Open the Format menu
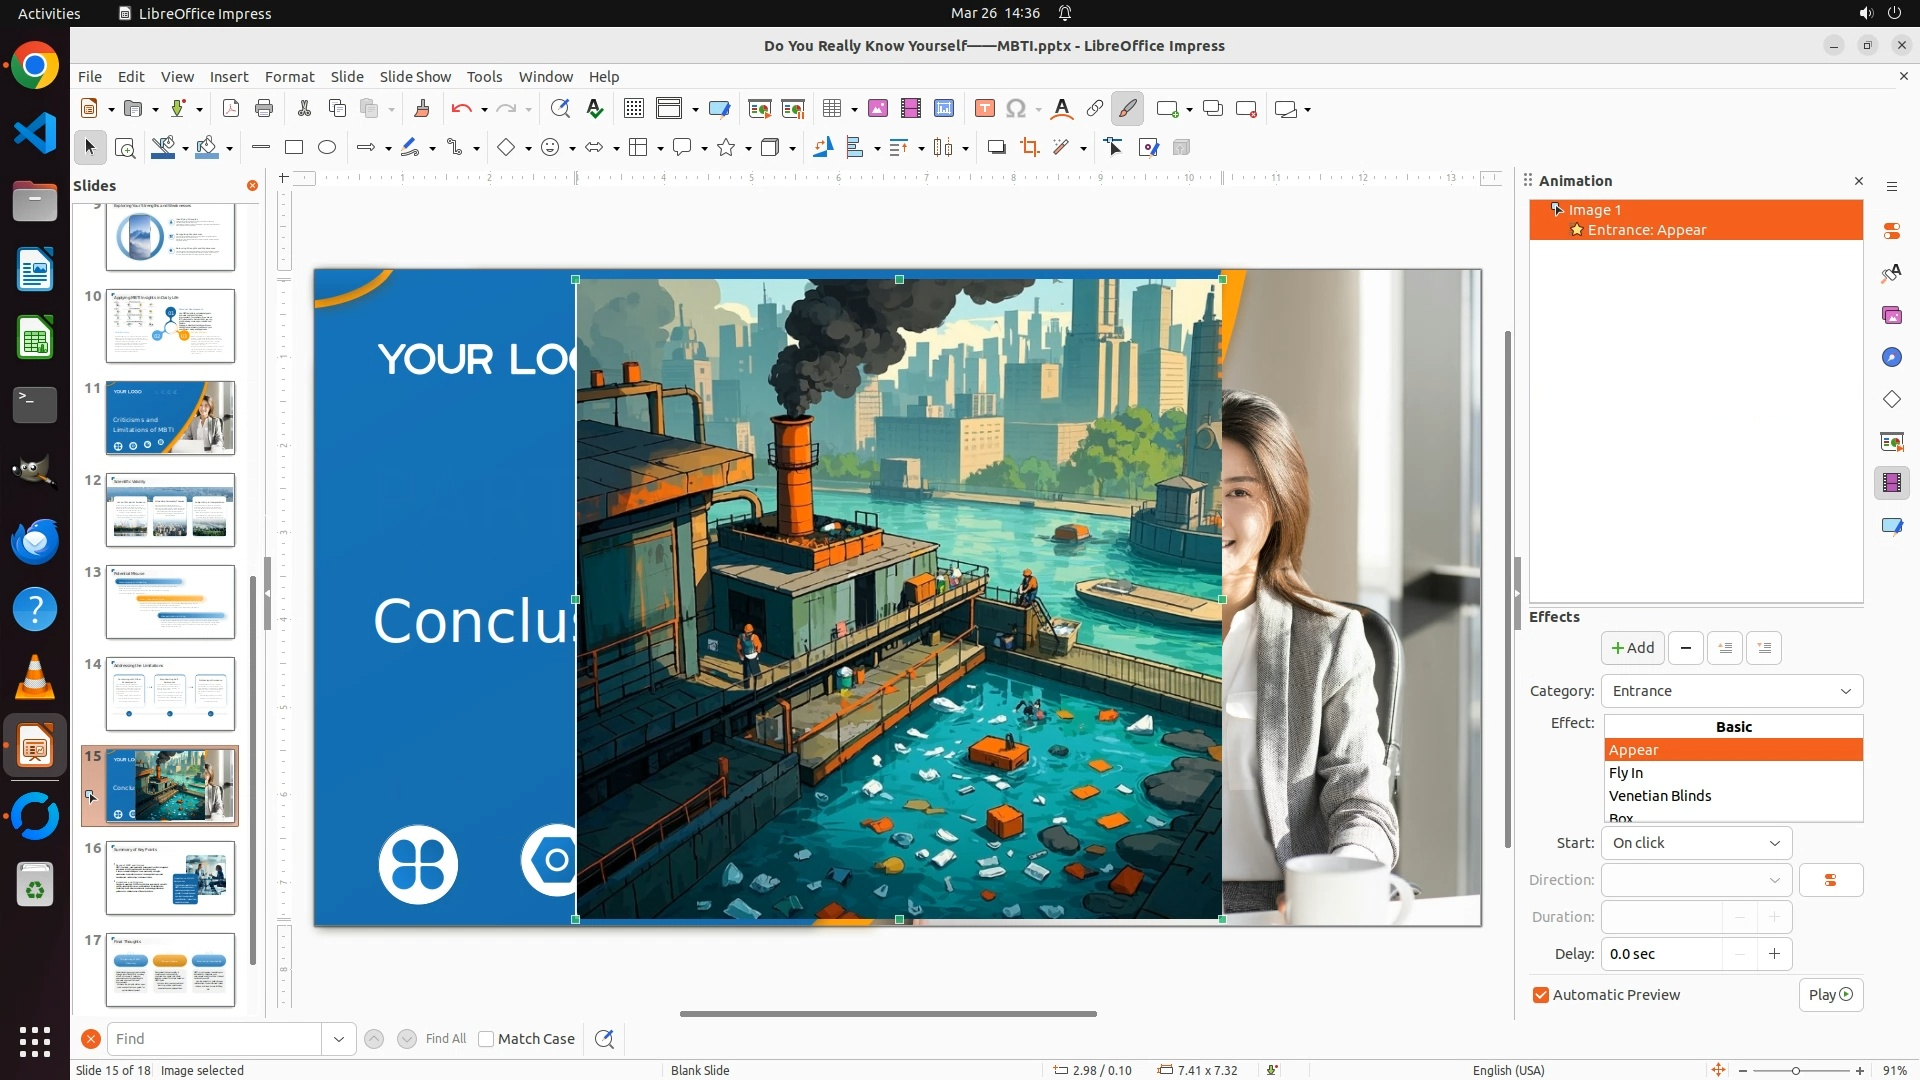Image resolution: width=1920 pixels, height=1080 pixels. 289,77
